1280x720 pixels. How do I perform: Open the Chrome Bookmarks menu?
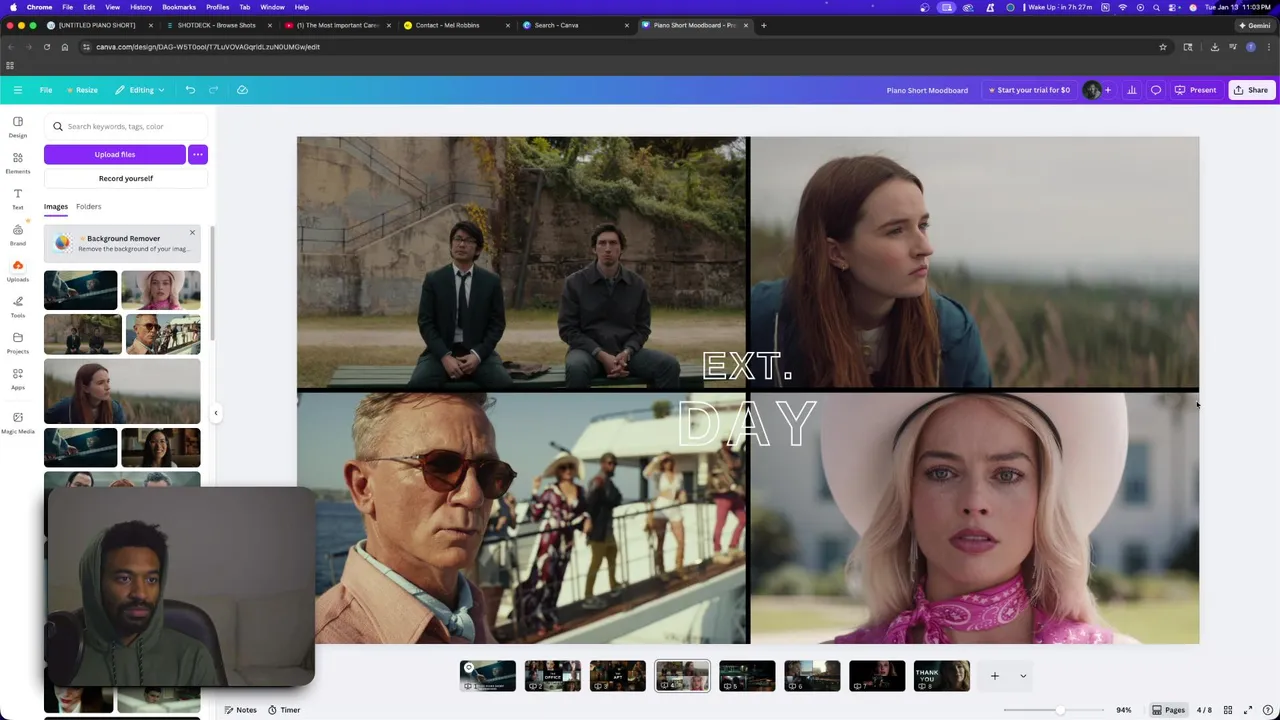coord(179,7)
